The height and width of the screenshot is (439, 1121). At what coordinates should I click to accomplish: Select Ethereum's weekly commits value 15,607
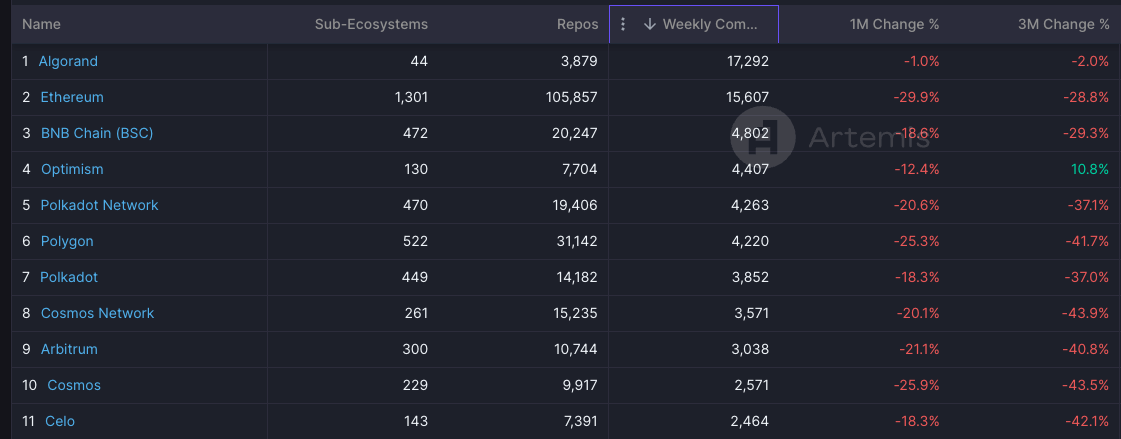click(748, 97)
